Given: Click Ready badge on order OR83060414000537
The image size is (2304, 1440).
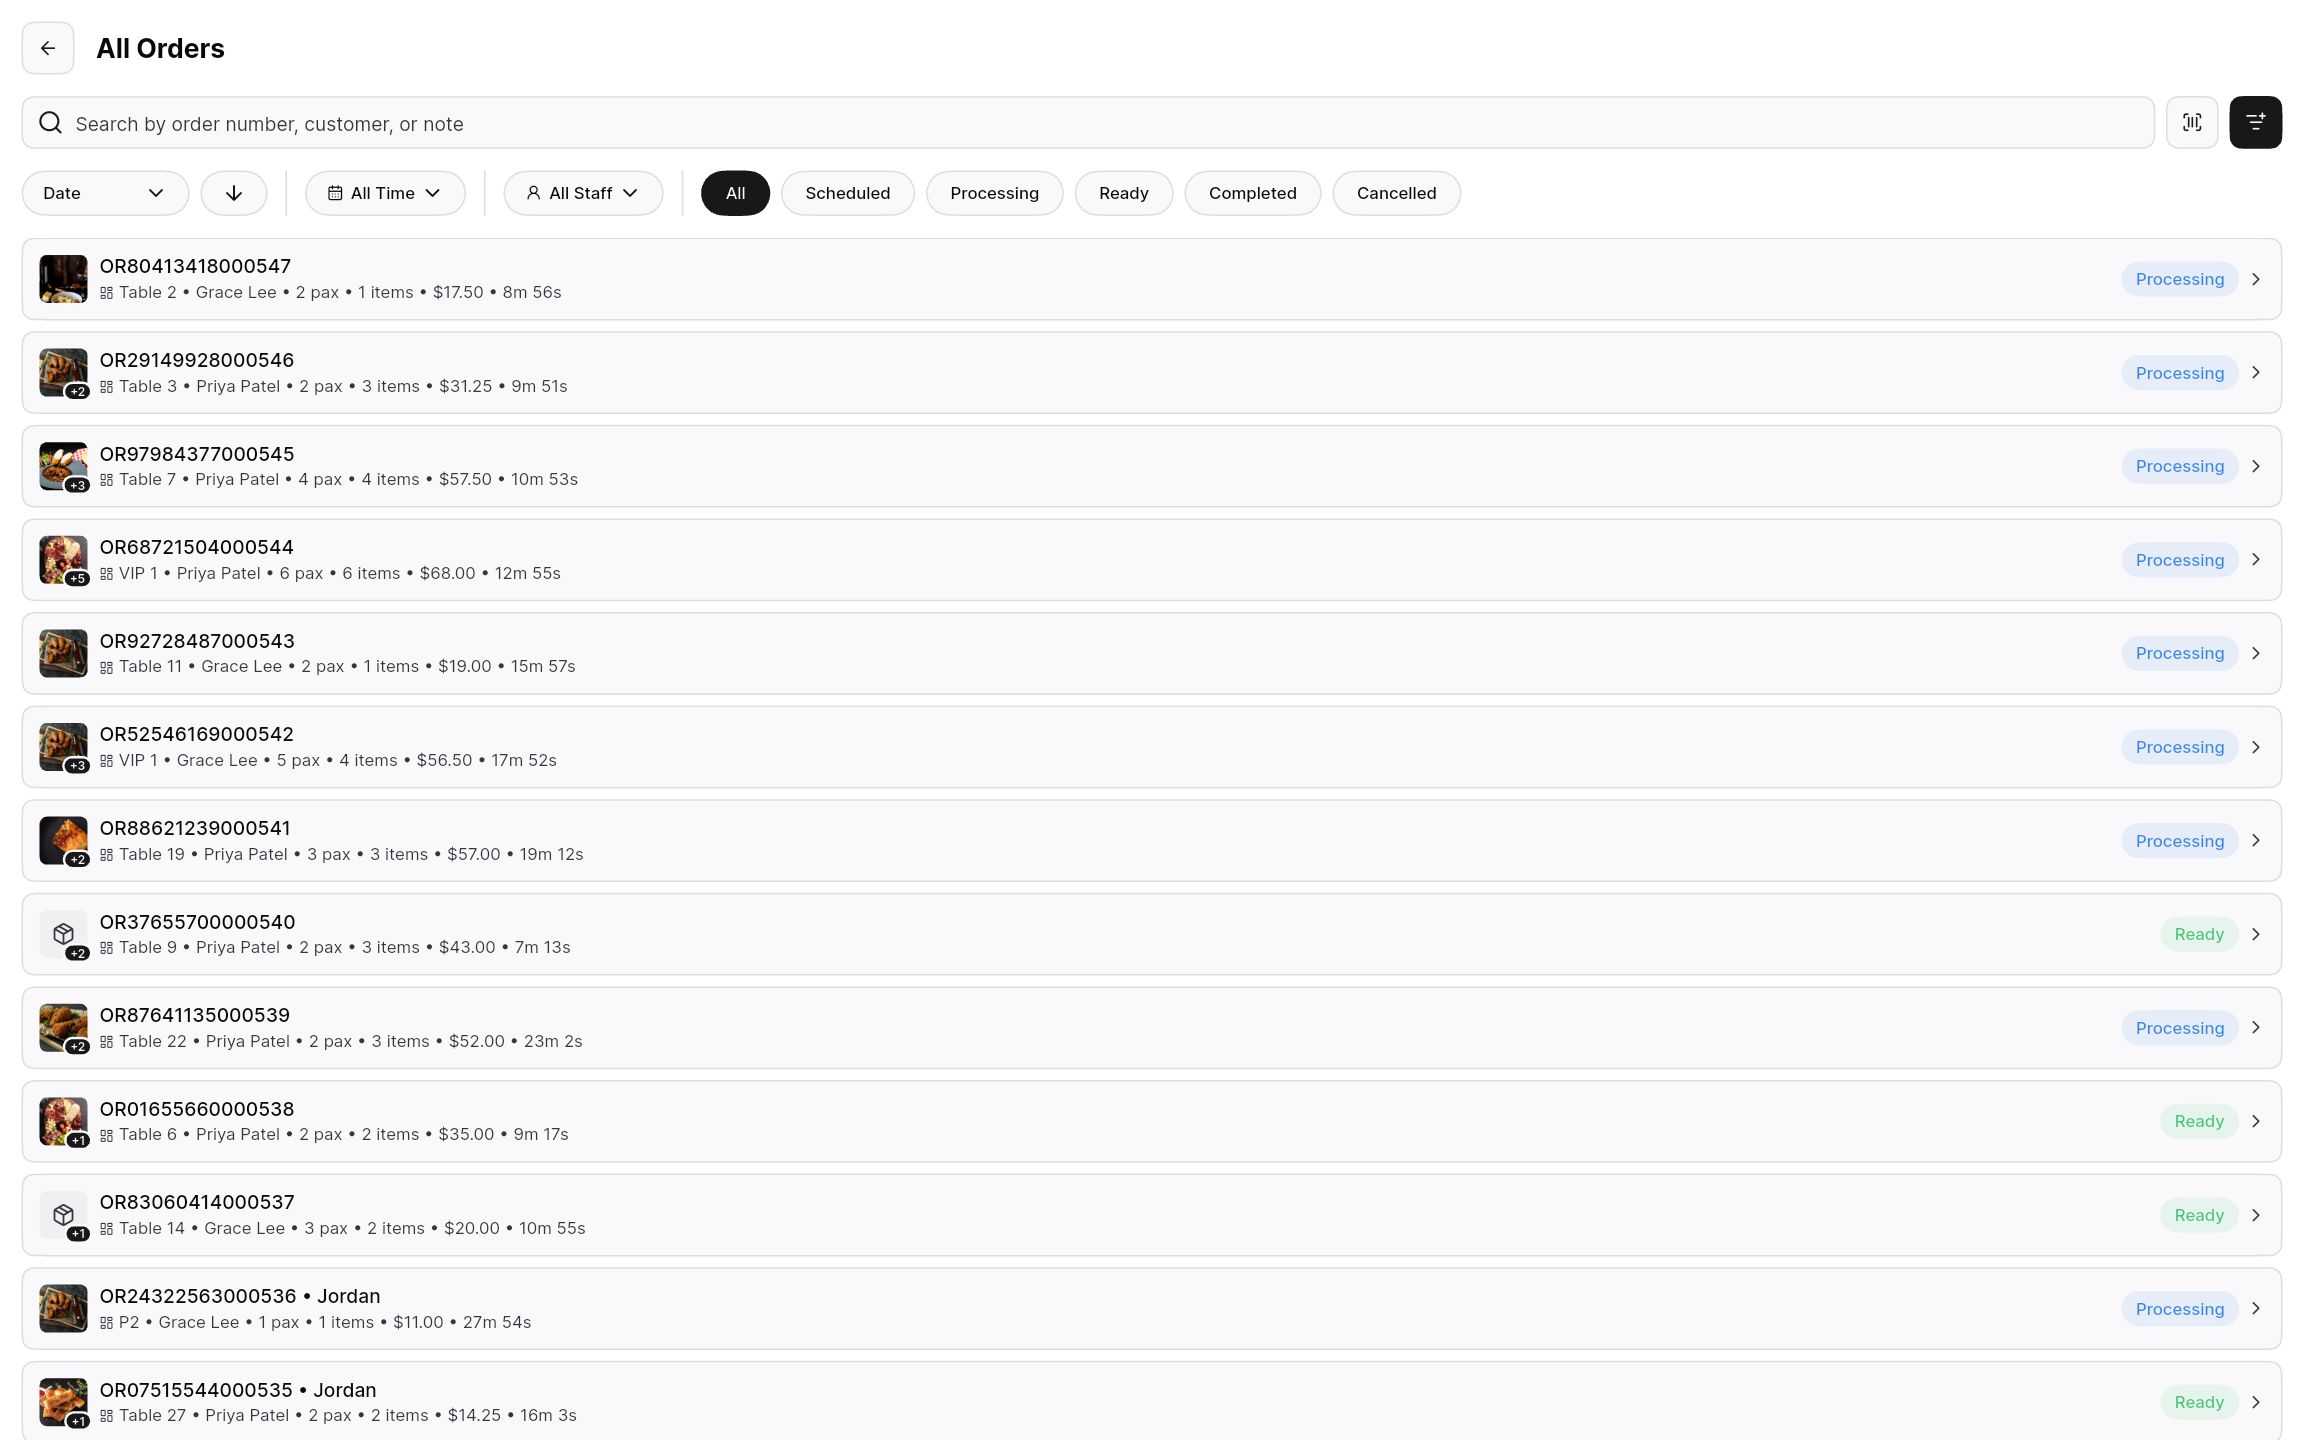Looking at the screenshot, I should tap(2199, 1215).
